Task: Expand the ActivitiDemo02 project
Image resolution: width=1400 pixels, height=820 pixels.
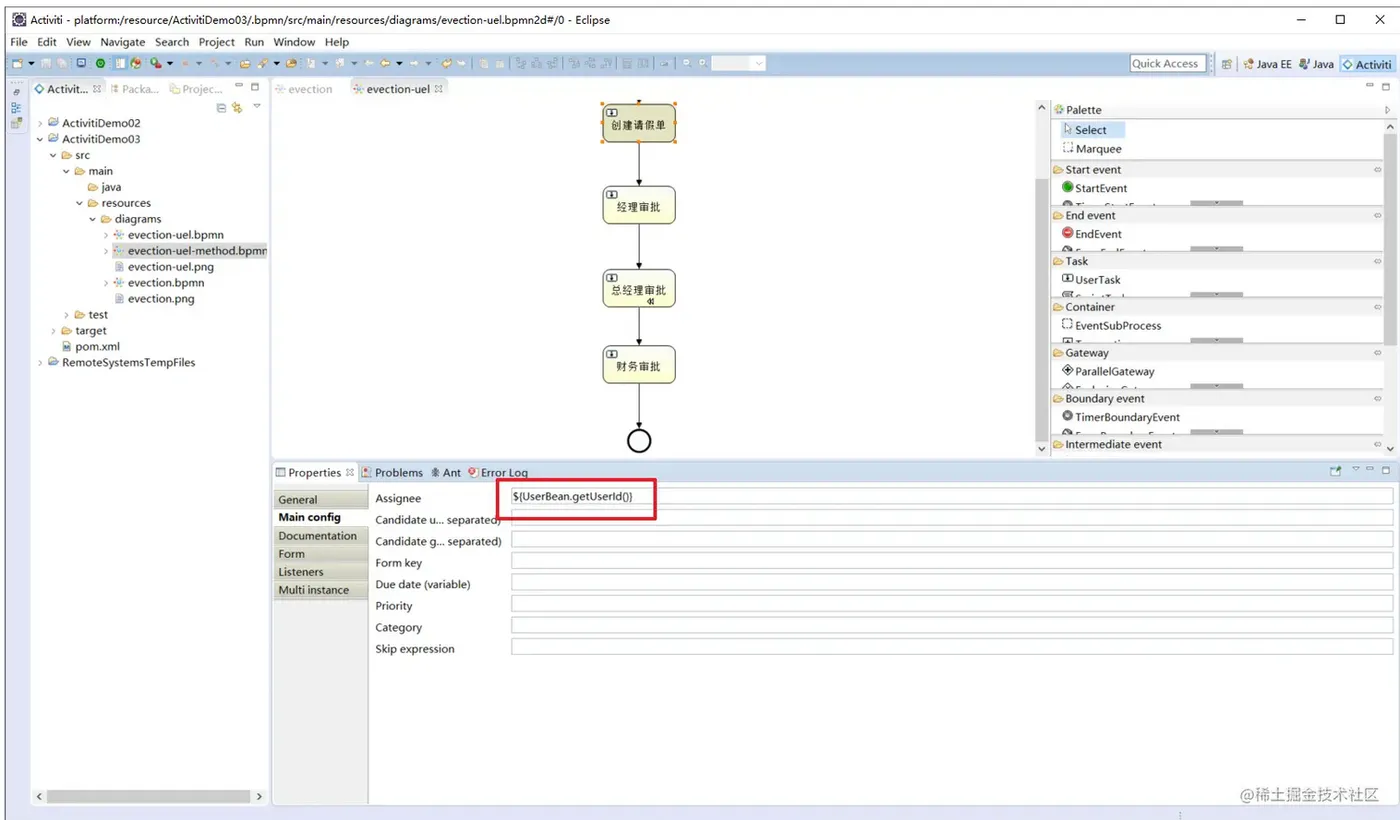Action: (40, 123)
